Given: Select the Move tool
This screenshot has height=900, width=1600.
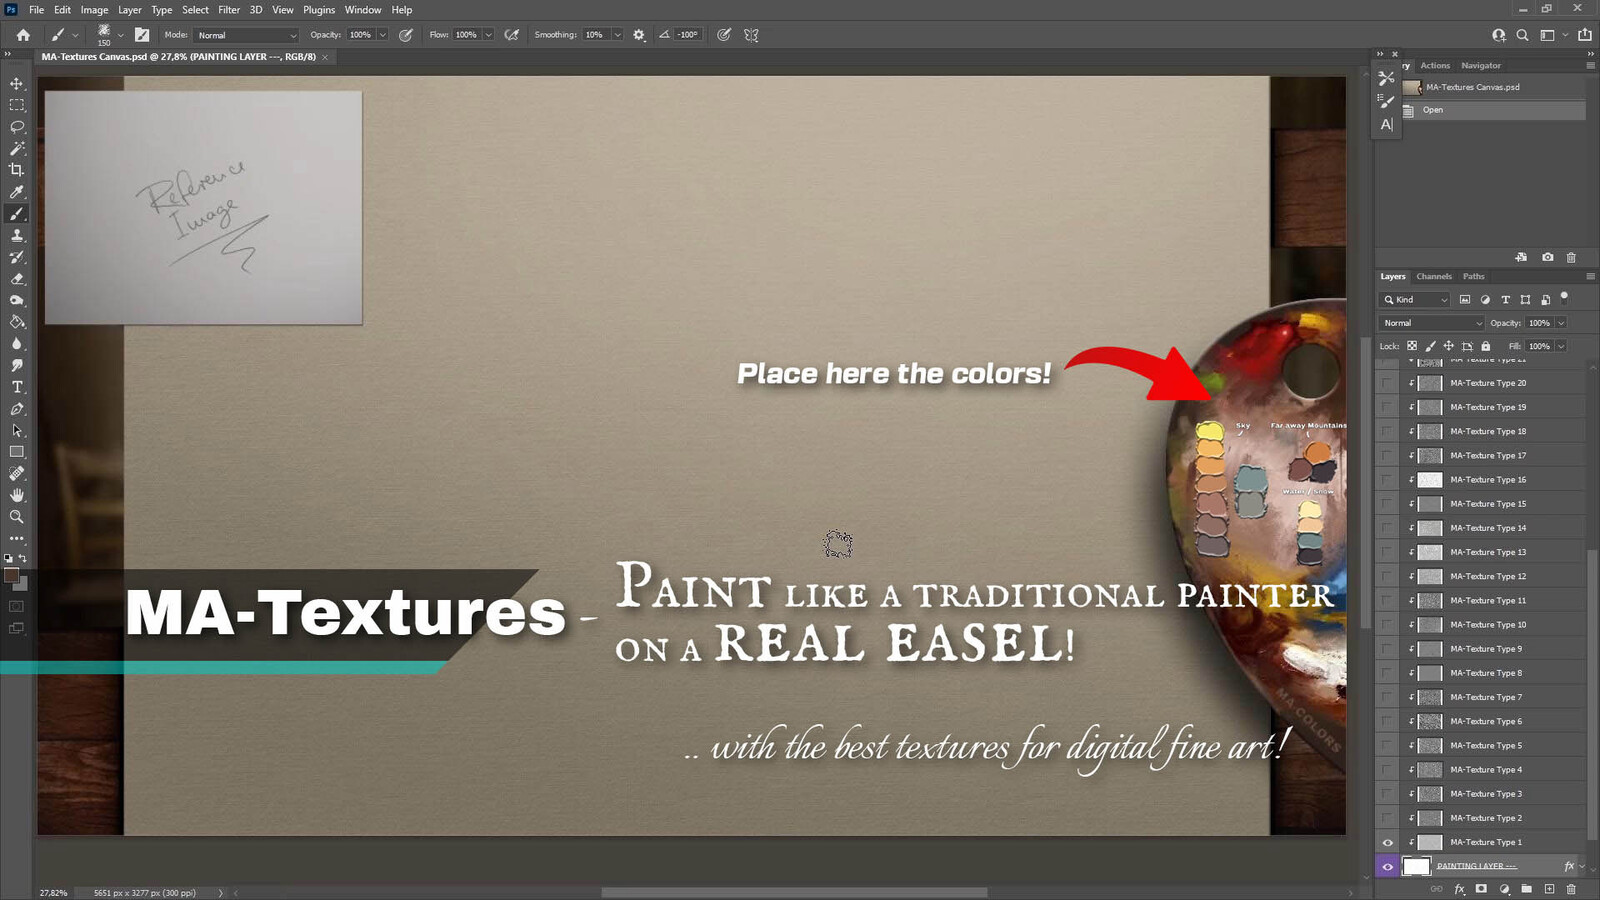Looking at the screenshot, I should 16,84.
